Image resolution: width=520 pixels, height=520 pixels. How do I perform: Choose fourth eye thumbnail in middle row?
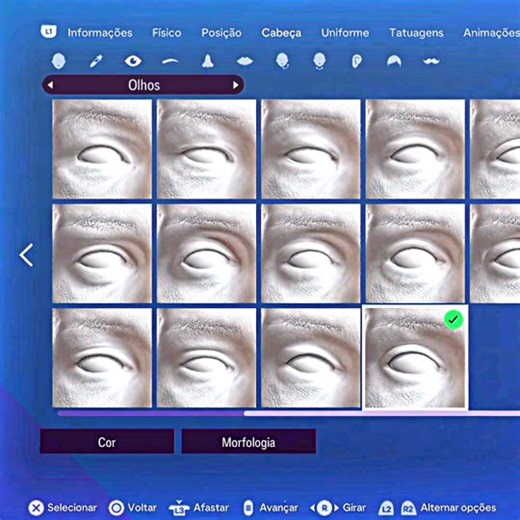415,253
